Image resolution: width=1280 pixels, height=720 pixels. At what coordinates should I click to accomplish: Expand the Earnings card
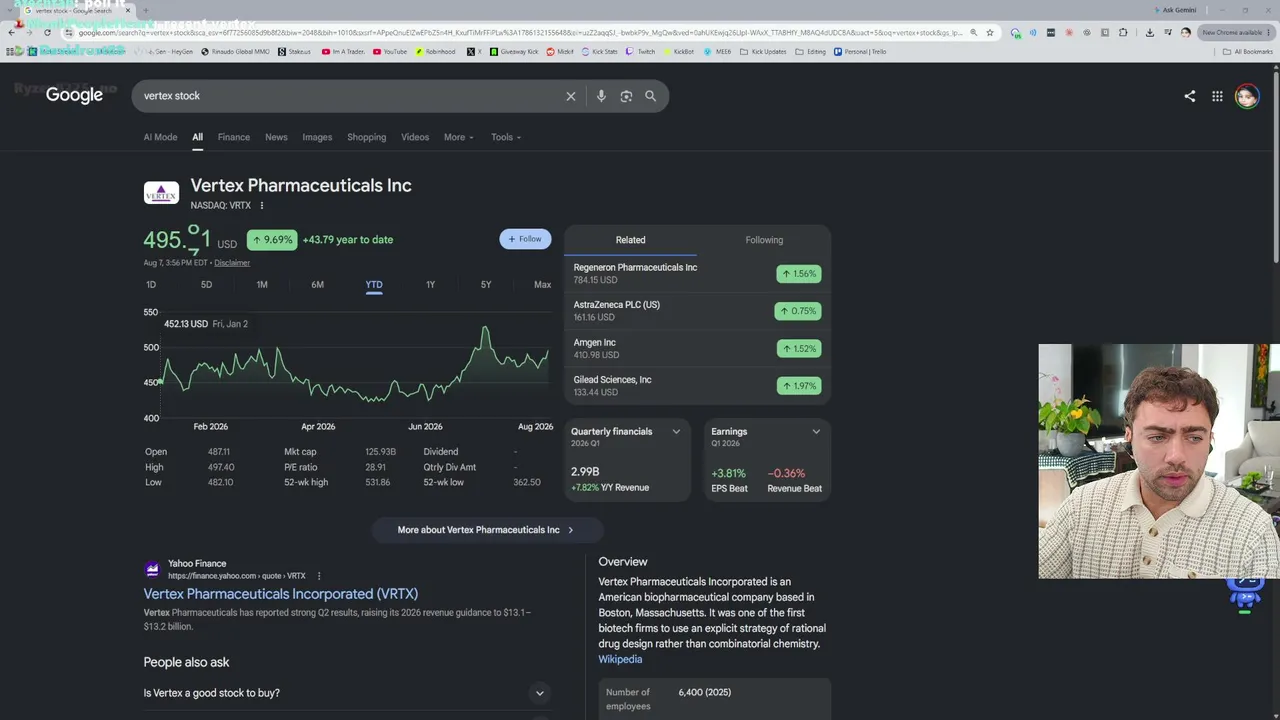pos(816,432)
